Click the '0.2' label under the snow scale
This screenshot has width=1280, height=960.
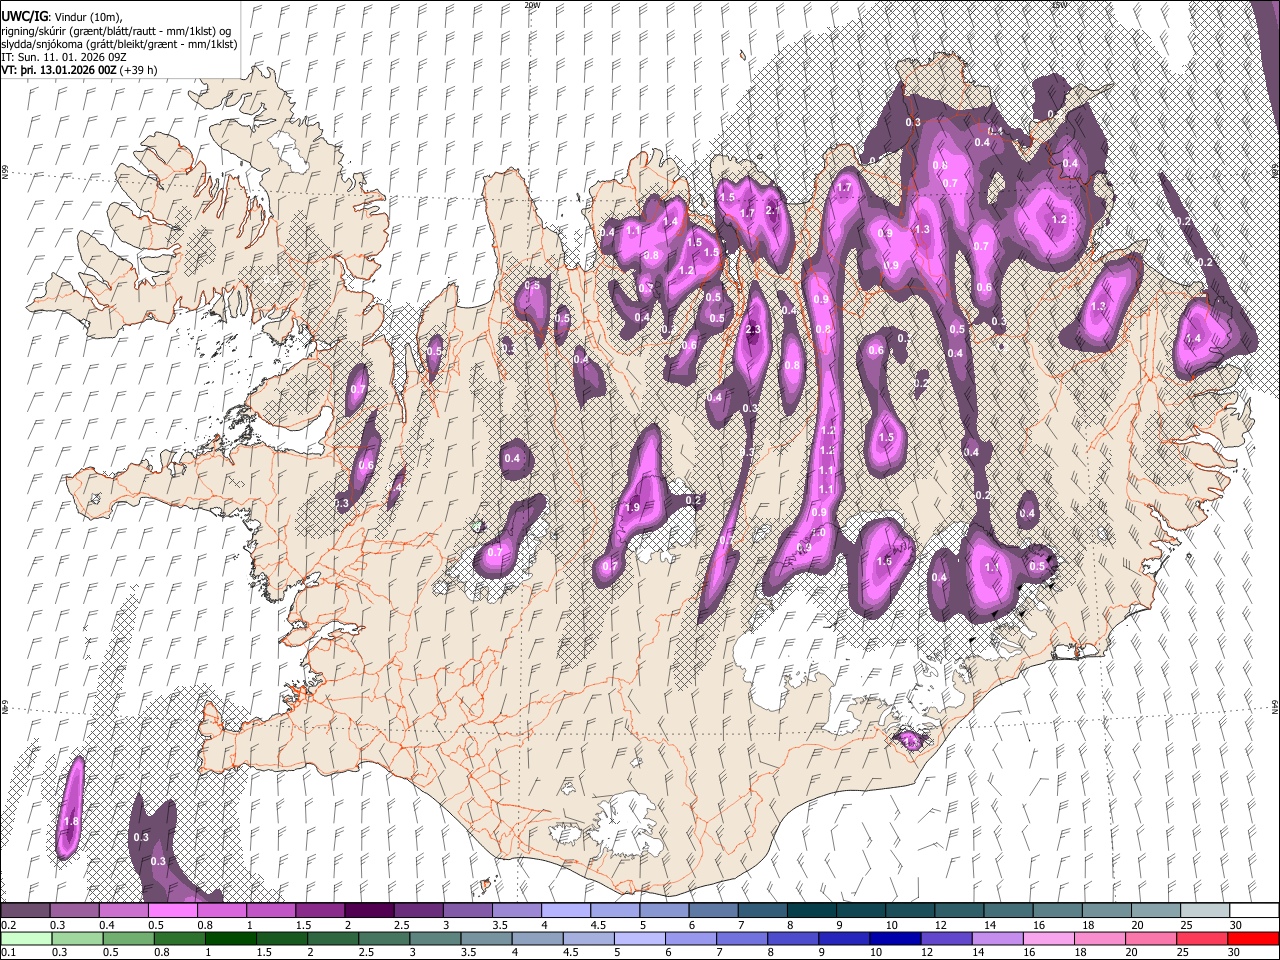(x=7, y=924)
